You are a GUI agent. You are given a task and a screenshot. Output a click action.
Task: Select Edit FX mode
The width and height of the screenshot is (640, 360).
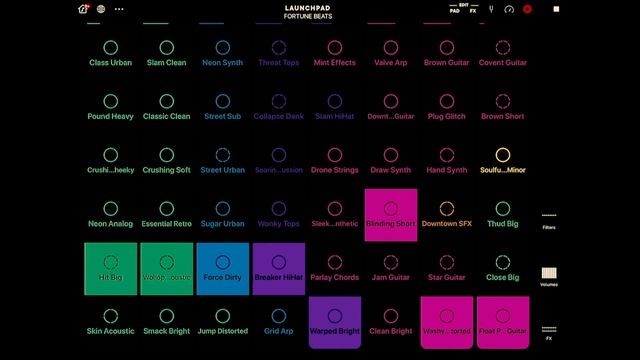pyautogui.click(x=473, y=11)
